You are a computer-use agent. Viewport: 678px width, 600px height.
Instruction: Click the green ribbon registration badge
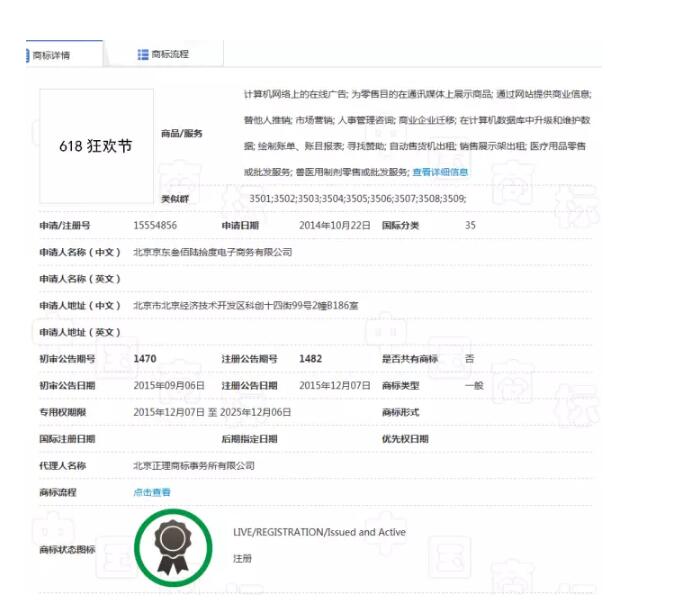click(173, 546)
